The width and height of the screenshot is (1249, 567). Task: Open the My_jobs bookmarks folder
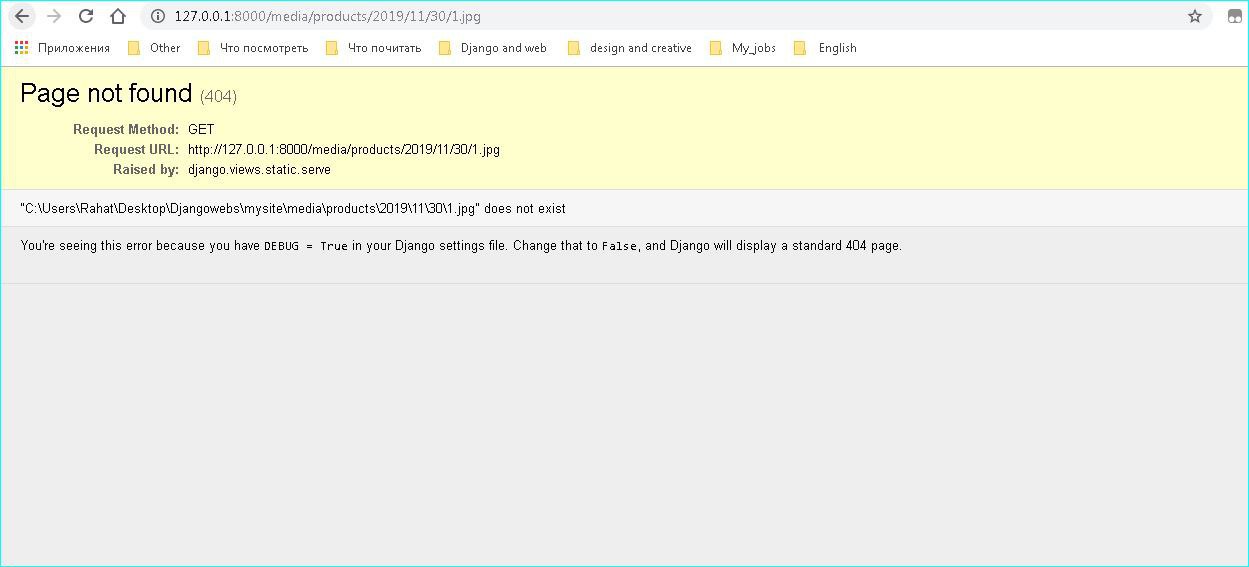click(x=742, y=48)
